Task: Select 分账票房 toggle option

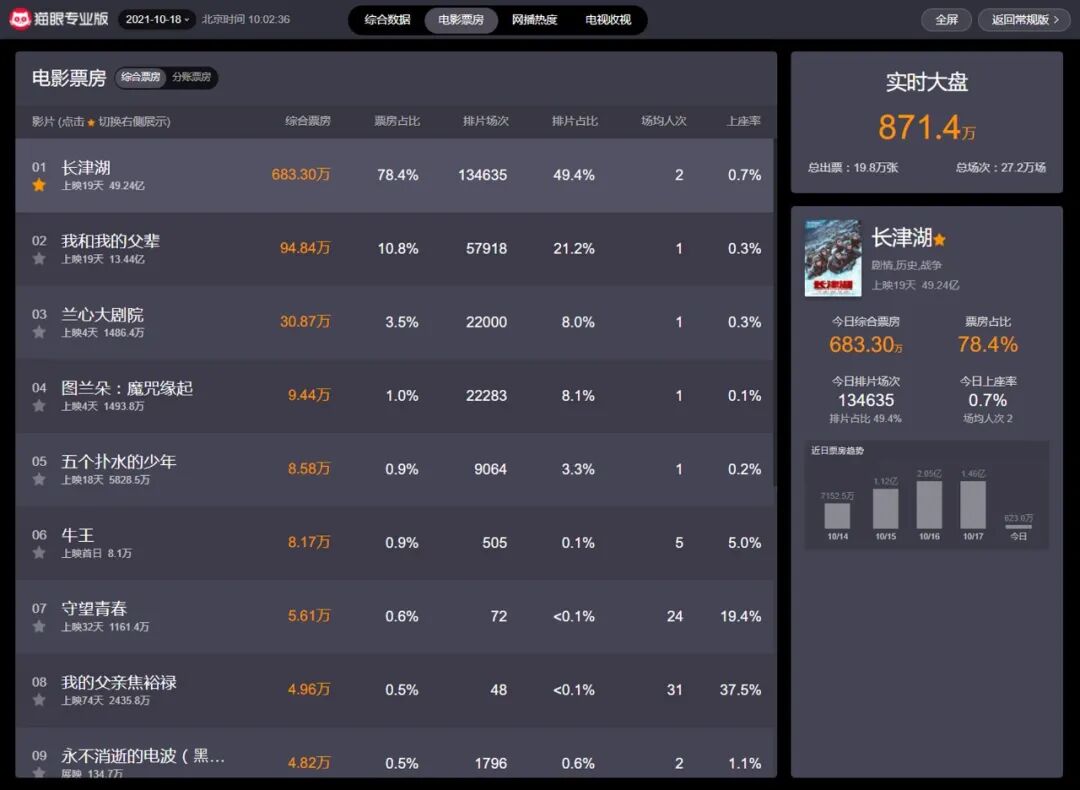Action: [191, 77]
